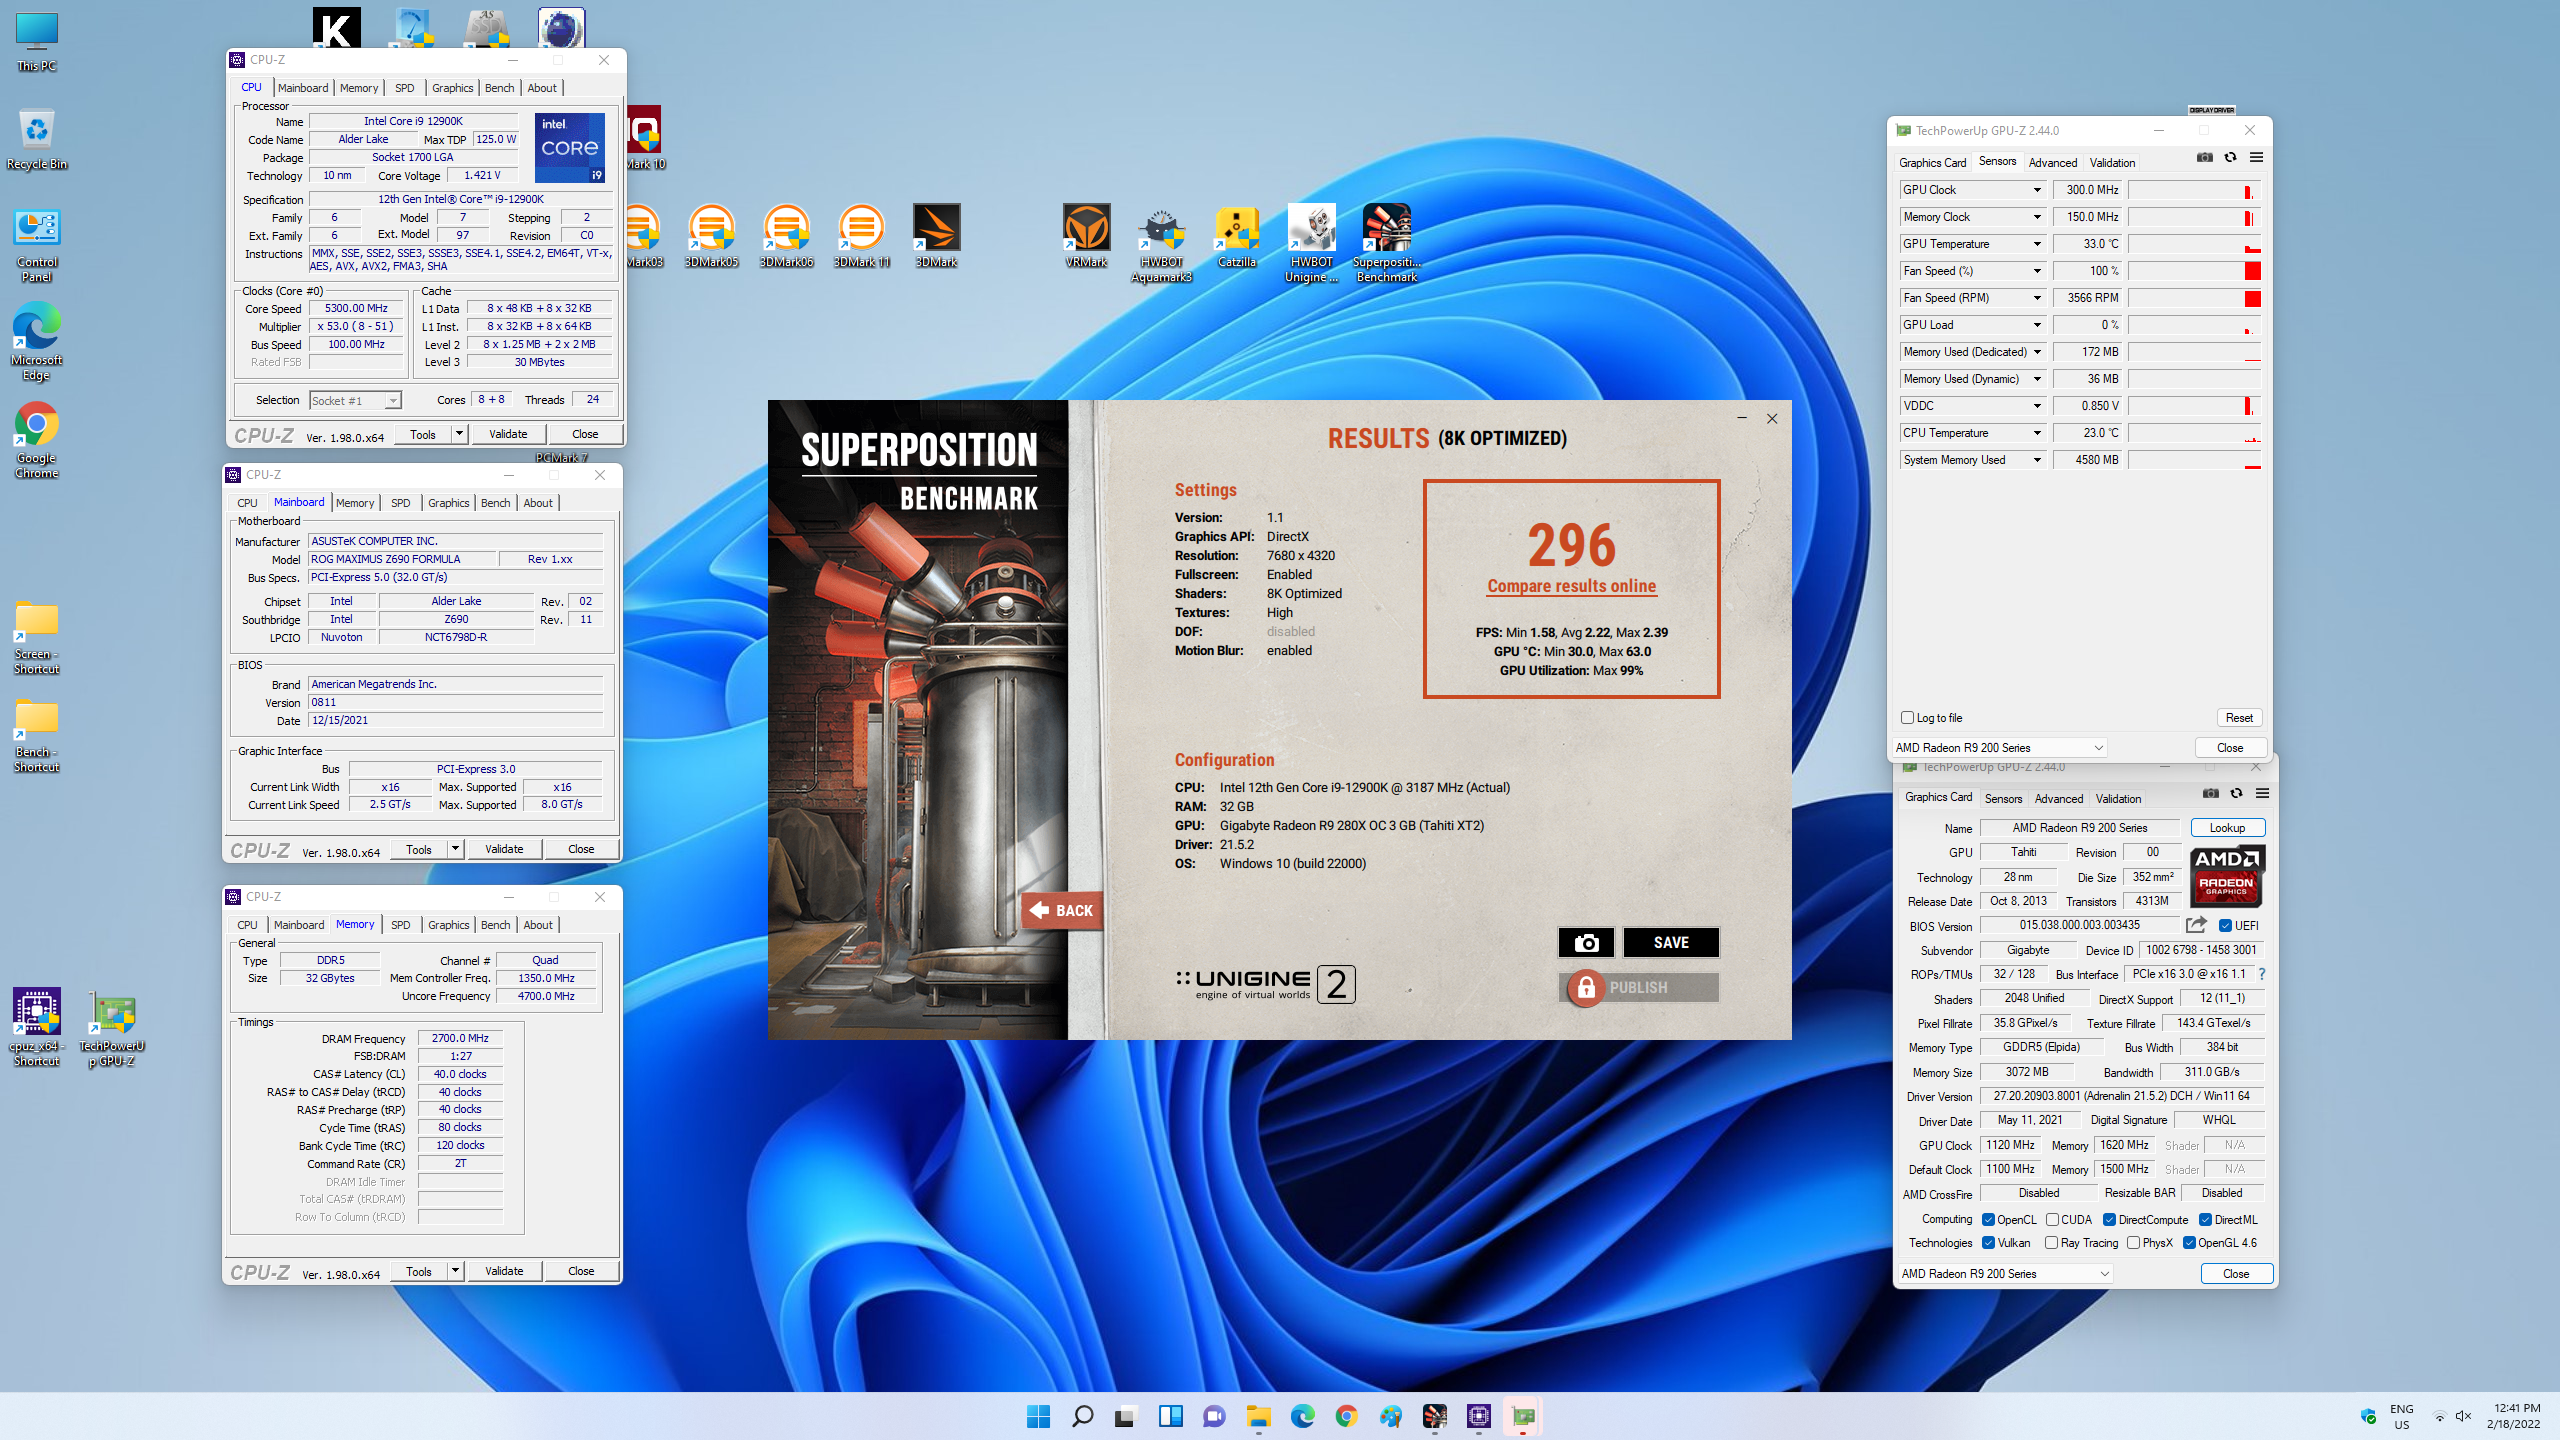Toggle the UEFI checkbox in GPU-Z

coord(2226,926)
